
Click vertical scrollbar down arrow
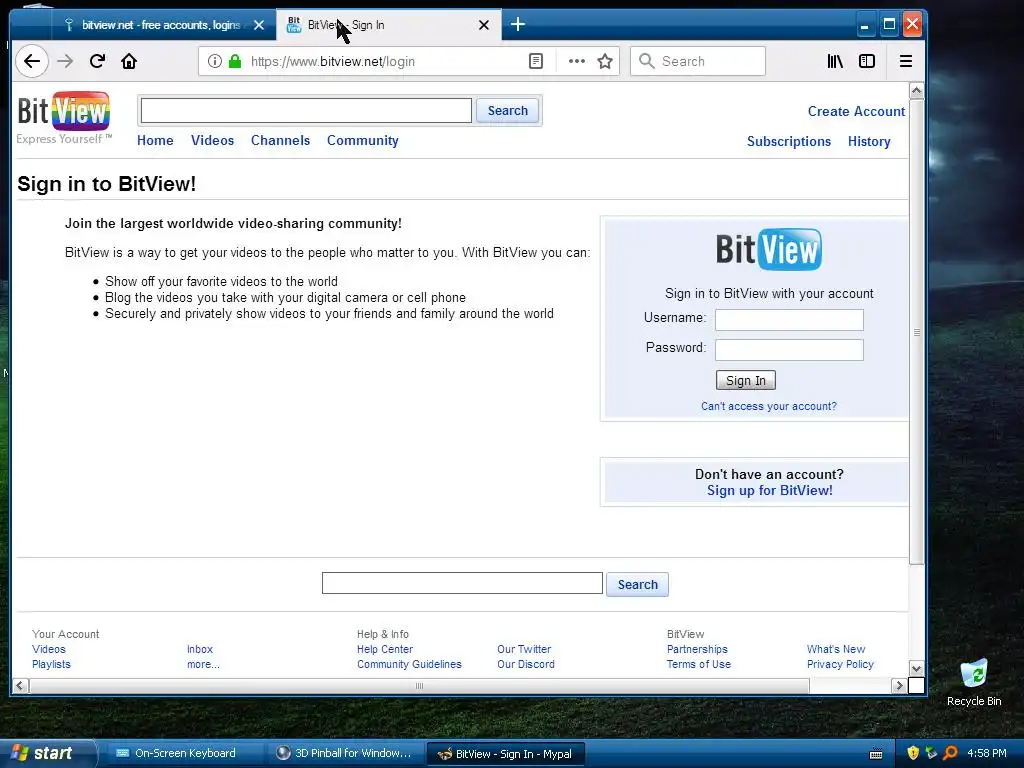point(916,669)
